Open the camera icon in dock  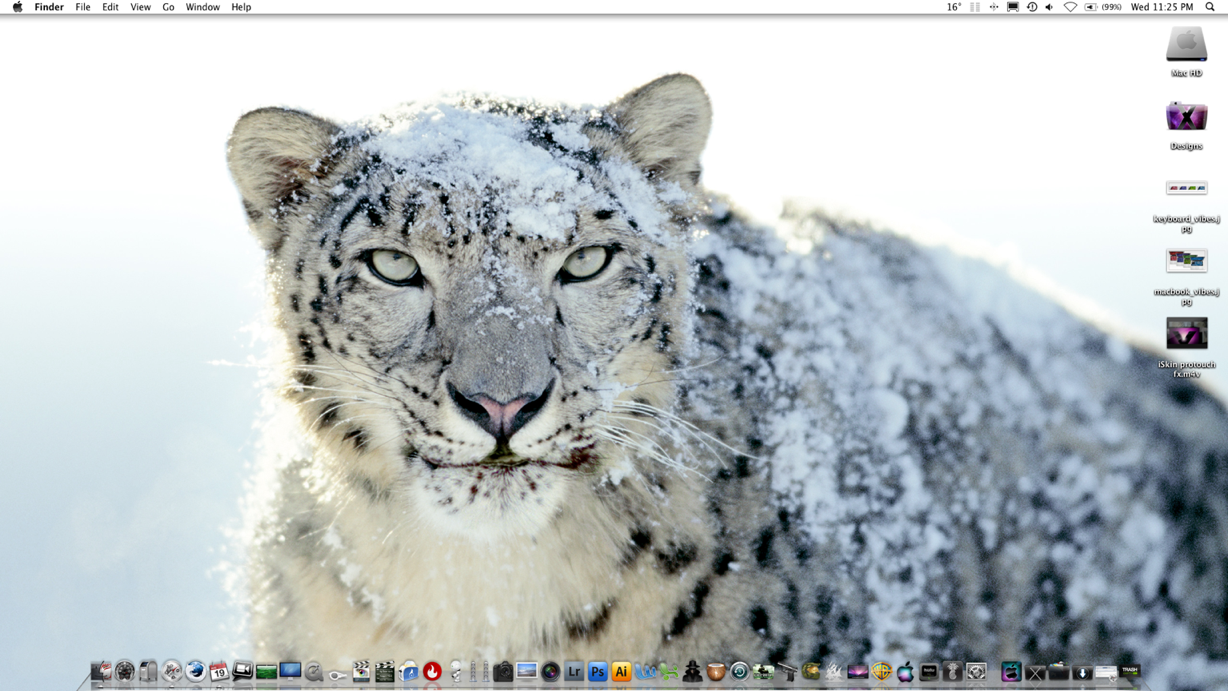tap(503, 672)
